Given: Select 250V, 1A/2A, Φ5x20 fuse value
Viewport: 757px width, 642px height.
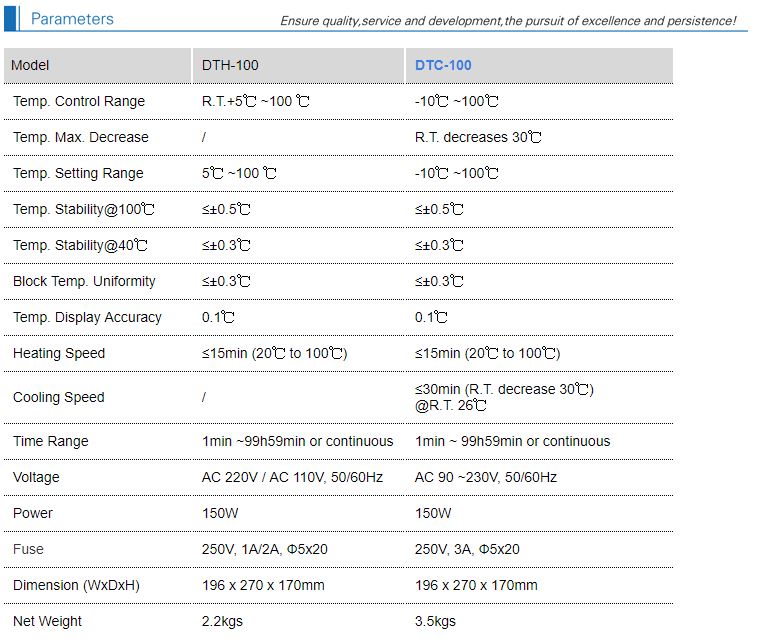Looking at the screenshot, I should click(x=265, y=549).
